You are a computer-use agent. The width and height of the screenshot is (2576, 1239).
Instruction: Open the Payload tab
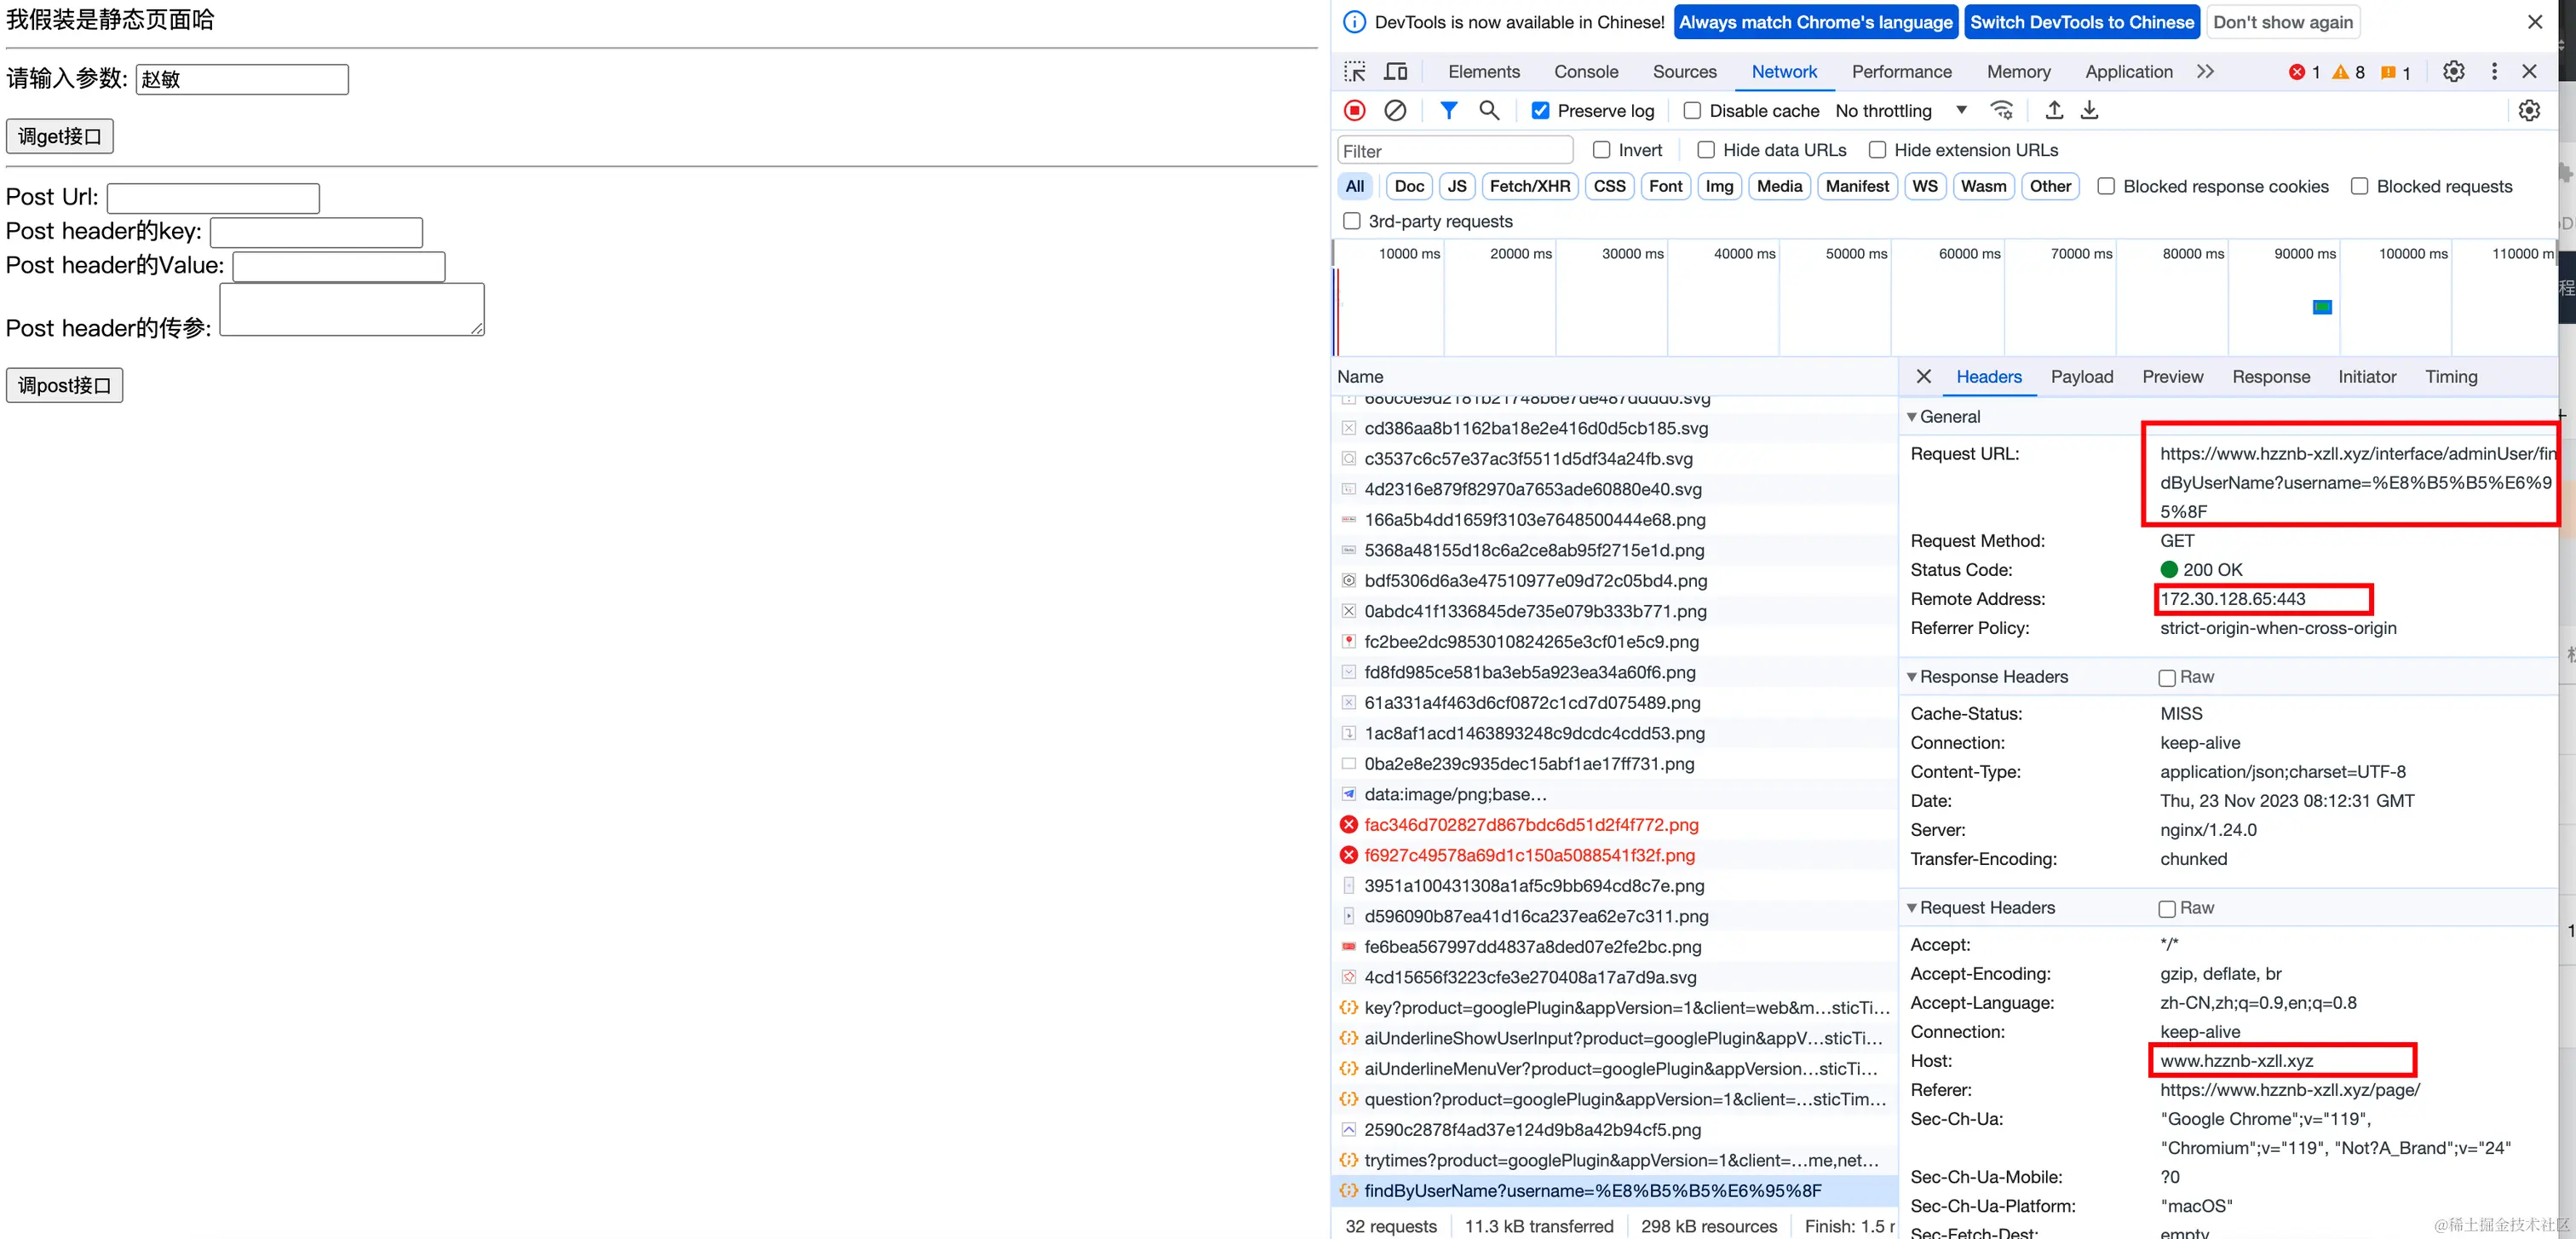click(x=2081, y=377)
